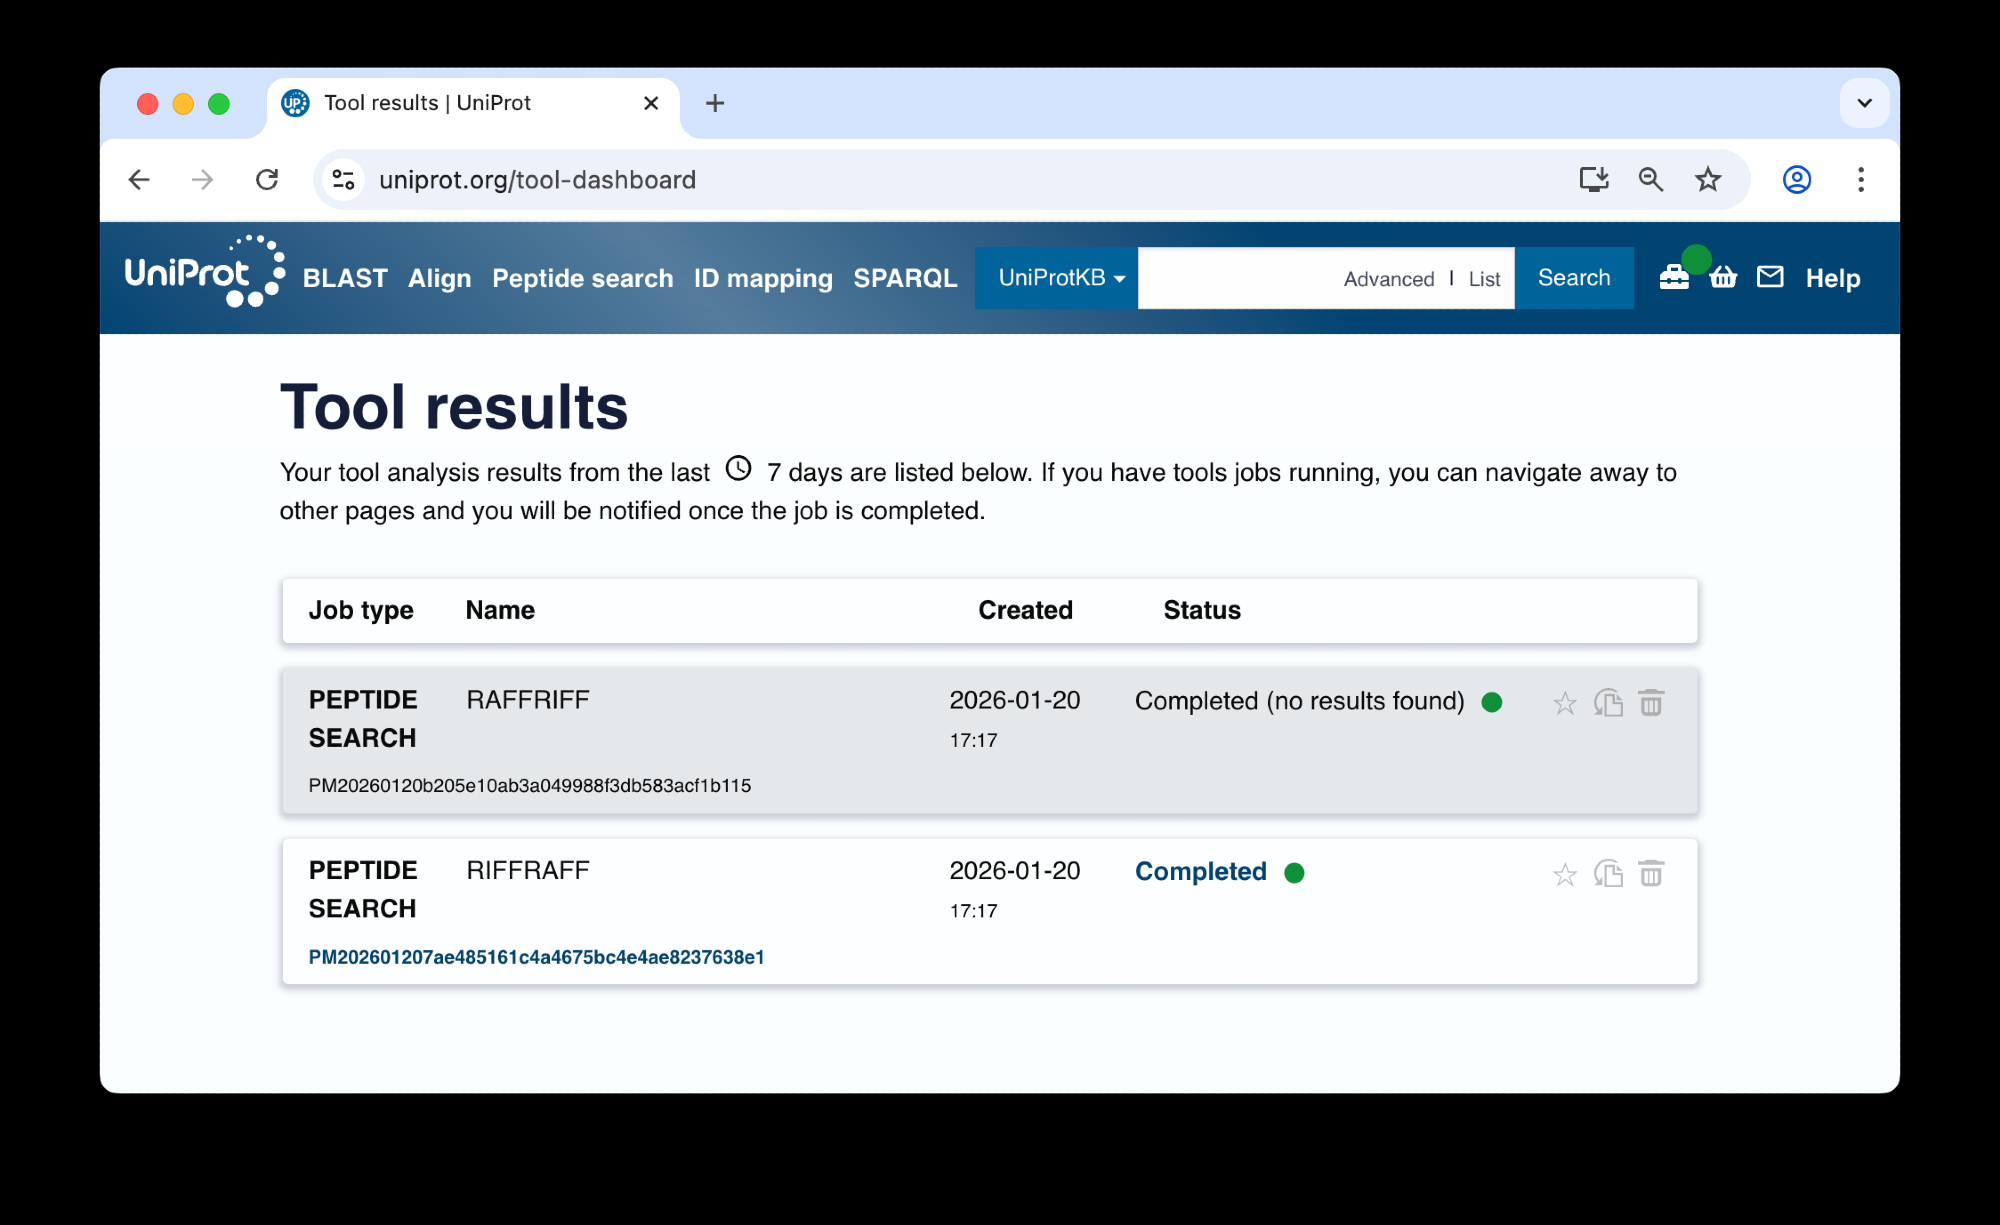The height and width of the screenshot is (1225, 2000).
Task: Open the BLAST tool menu item
Action: coord(345,278)
